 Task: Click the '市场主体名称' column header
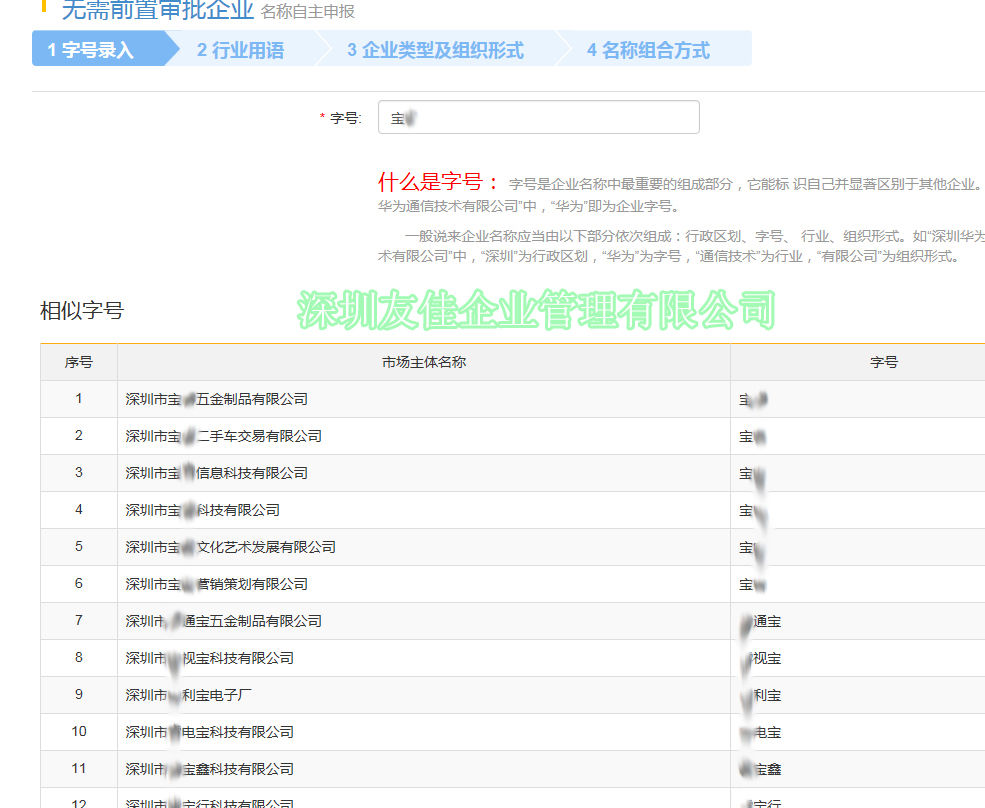coord(423,362)
